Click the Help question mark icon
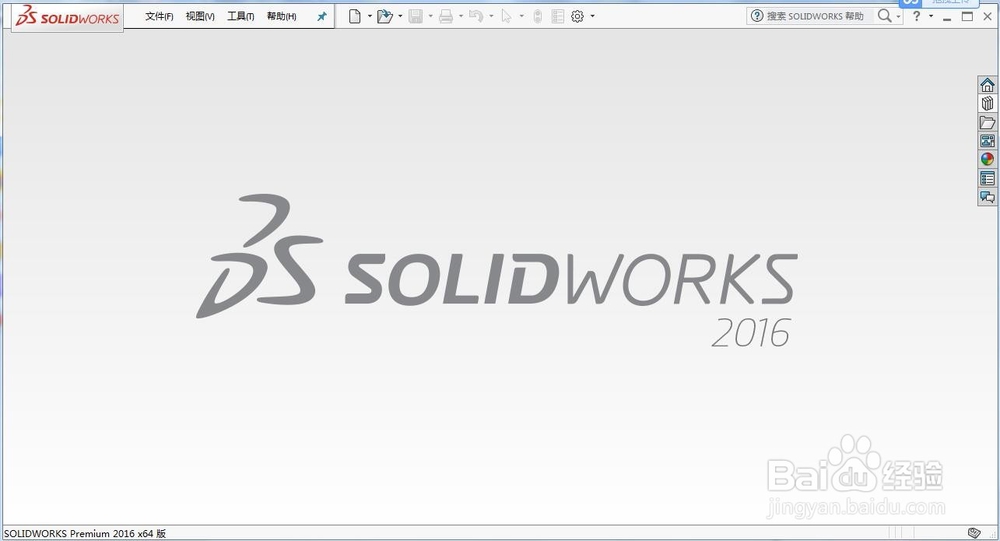Image resolution: width=1000 pixels, height=541 pixels. coord(916,17)
